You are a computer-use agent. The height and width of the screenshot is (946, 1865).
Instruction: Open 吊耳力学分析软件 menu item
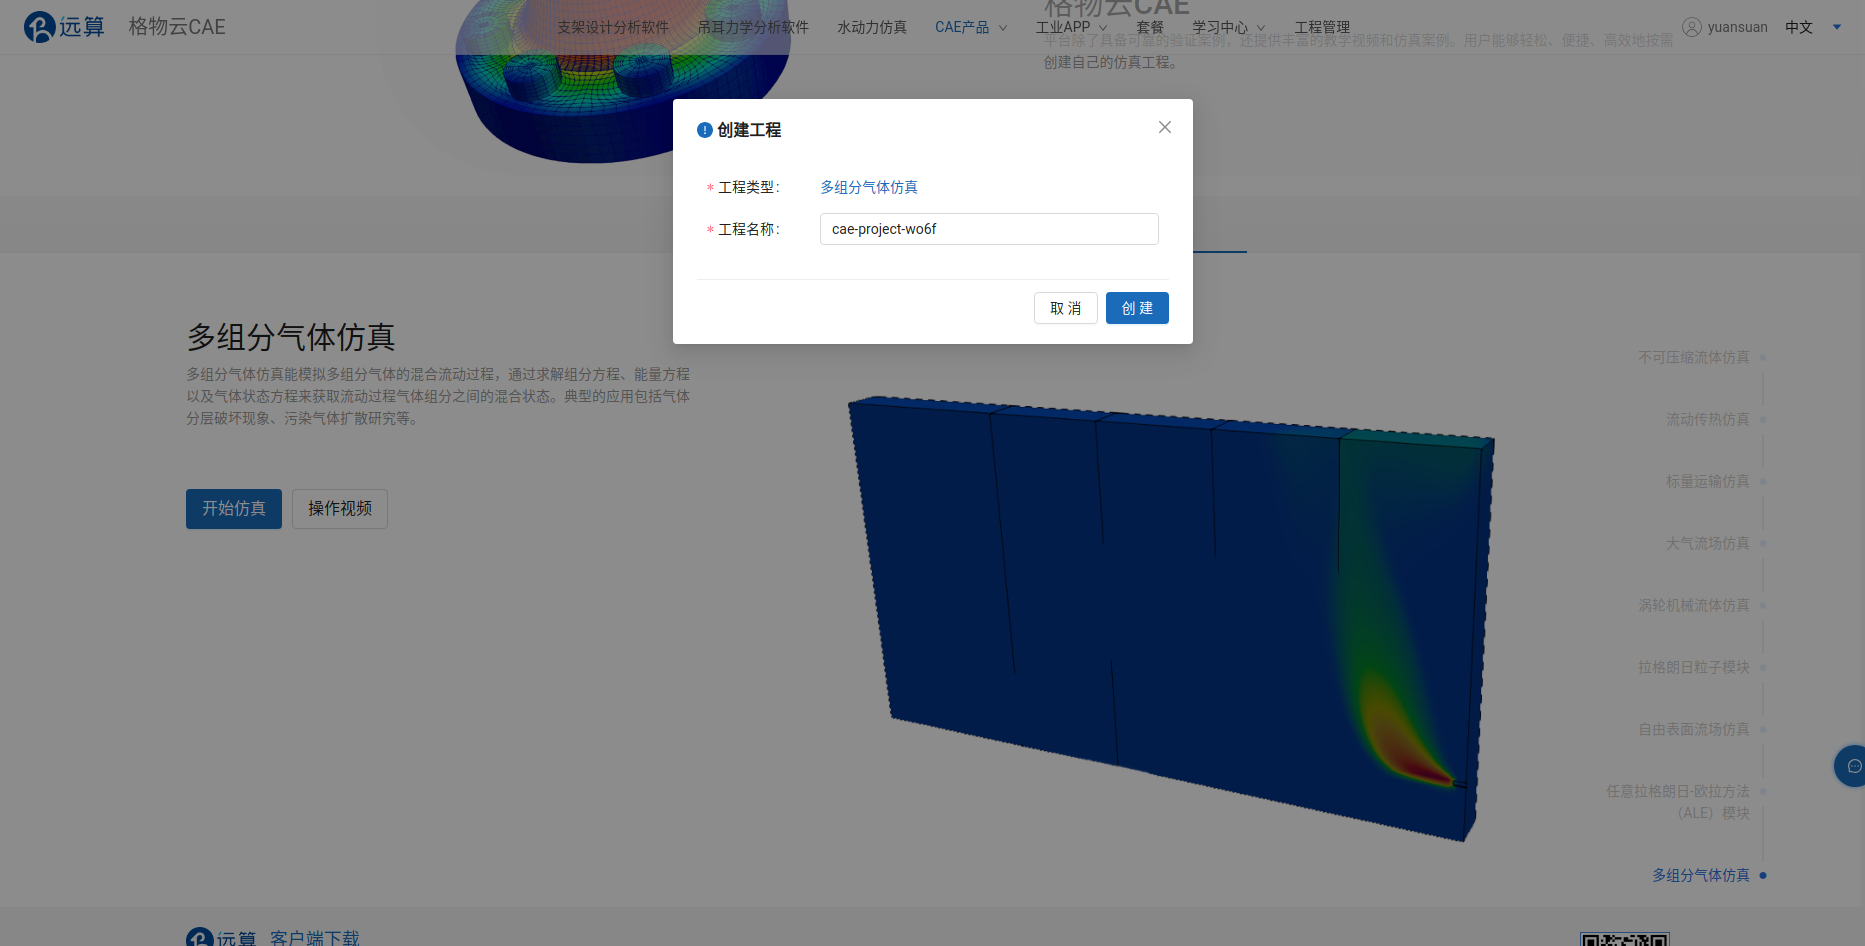click(x=753, y=27)
